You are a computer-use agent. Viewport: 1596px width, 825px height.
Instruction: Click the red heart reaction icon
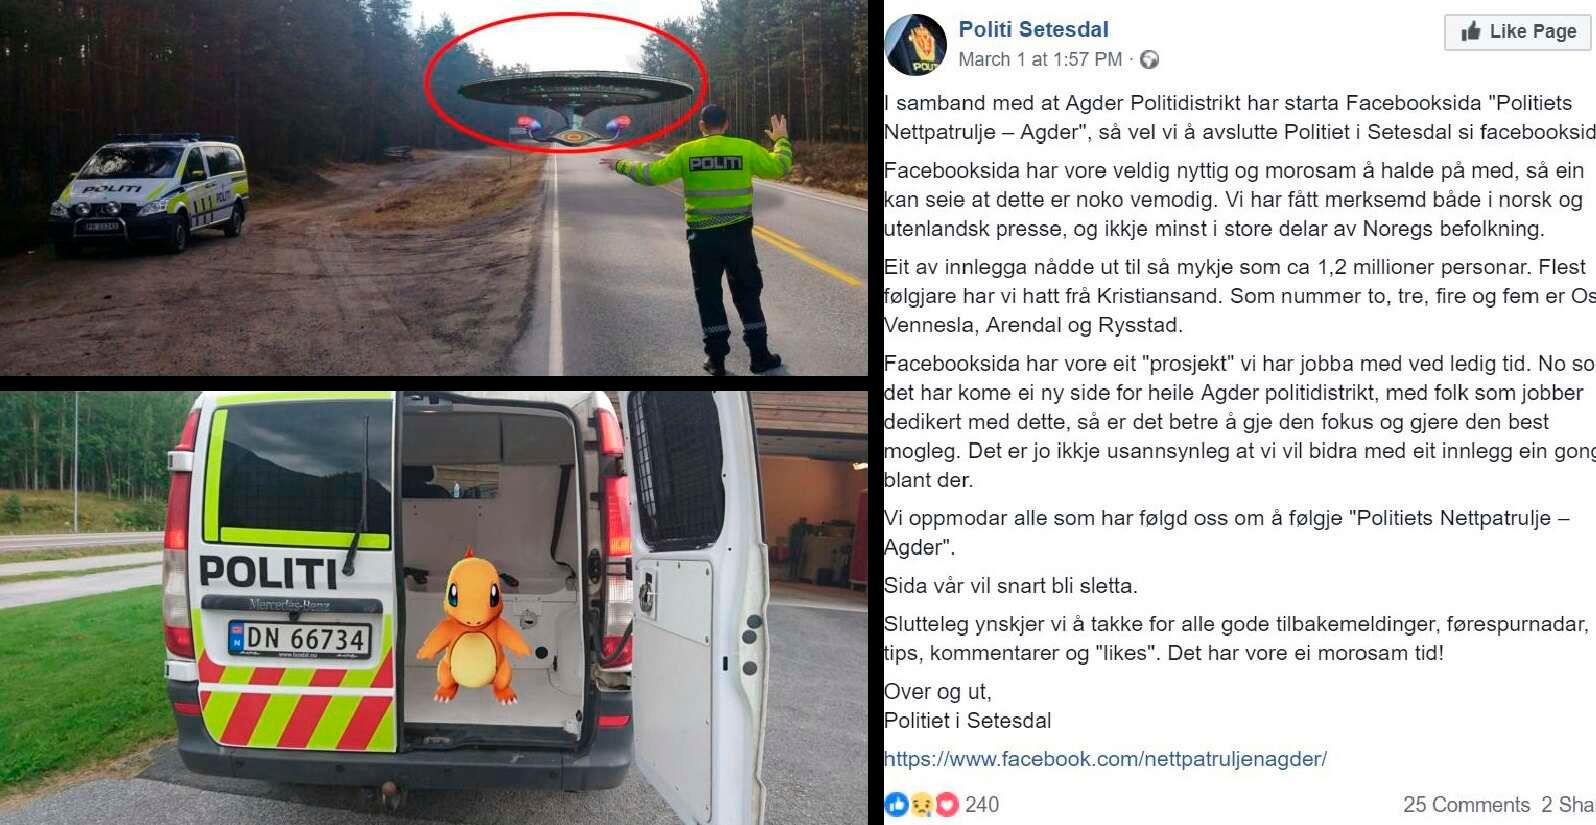pos(946,804)
